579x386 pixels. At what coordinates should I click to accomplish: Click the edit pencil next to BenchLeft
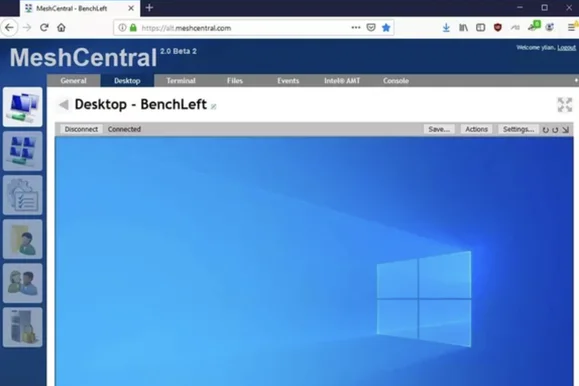(x=213, y=107)
